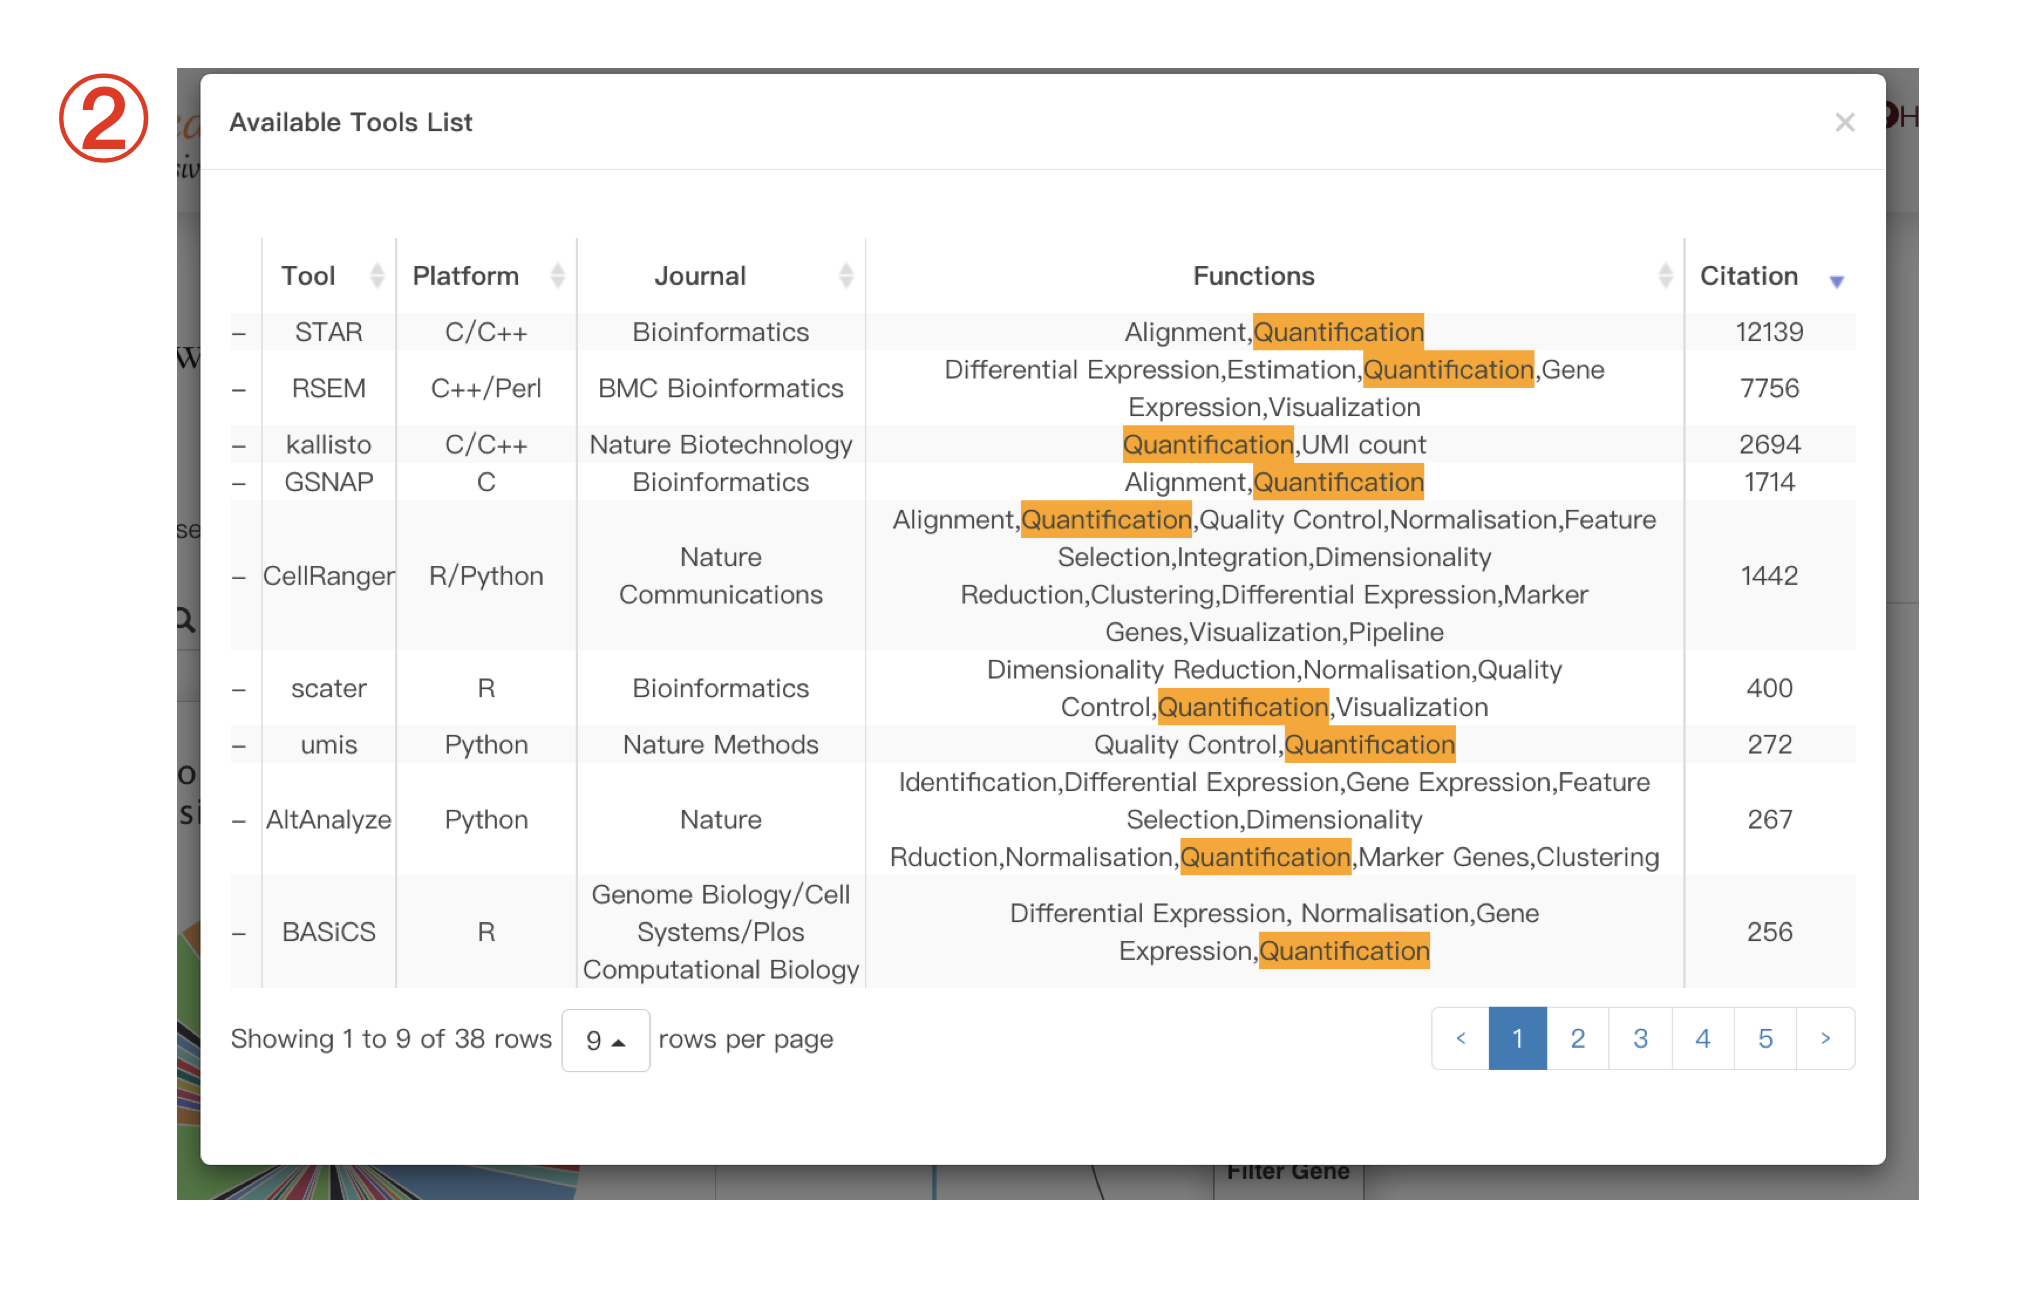Click page 5 navigation button
2044x1290 pixels.
pos(1768,1079)
